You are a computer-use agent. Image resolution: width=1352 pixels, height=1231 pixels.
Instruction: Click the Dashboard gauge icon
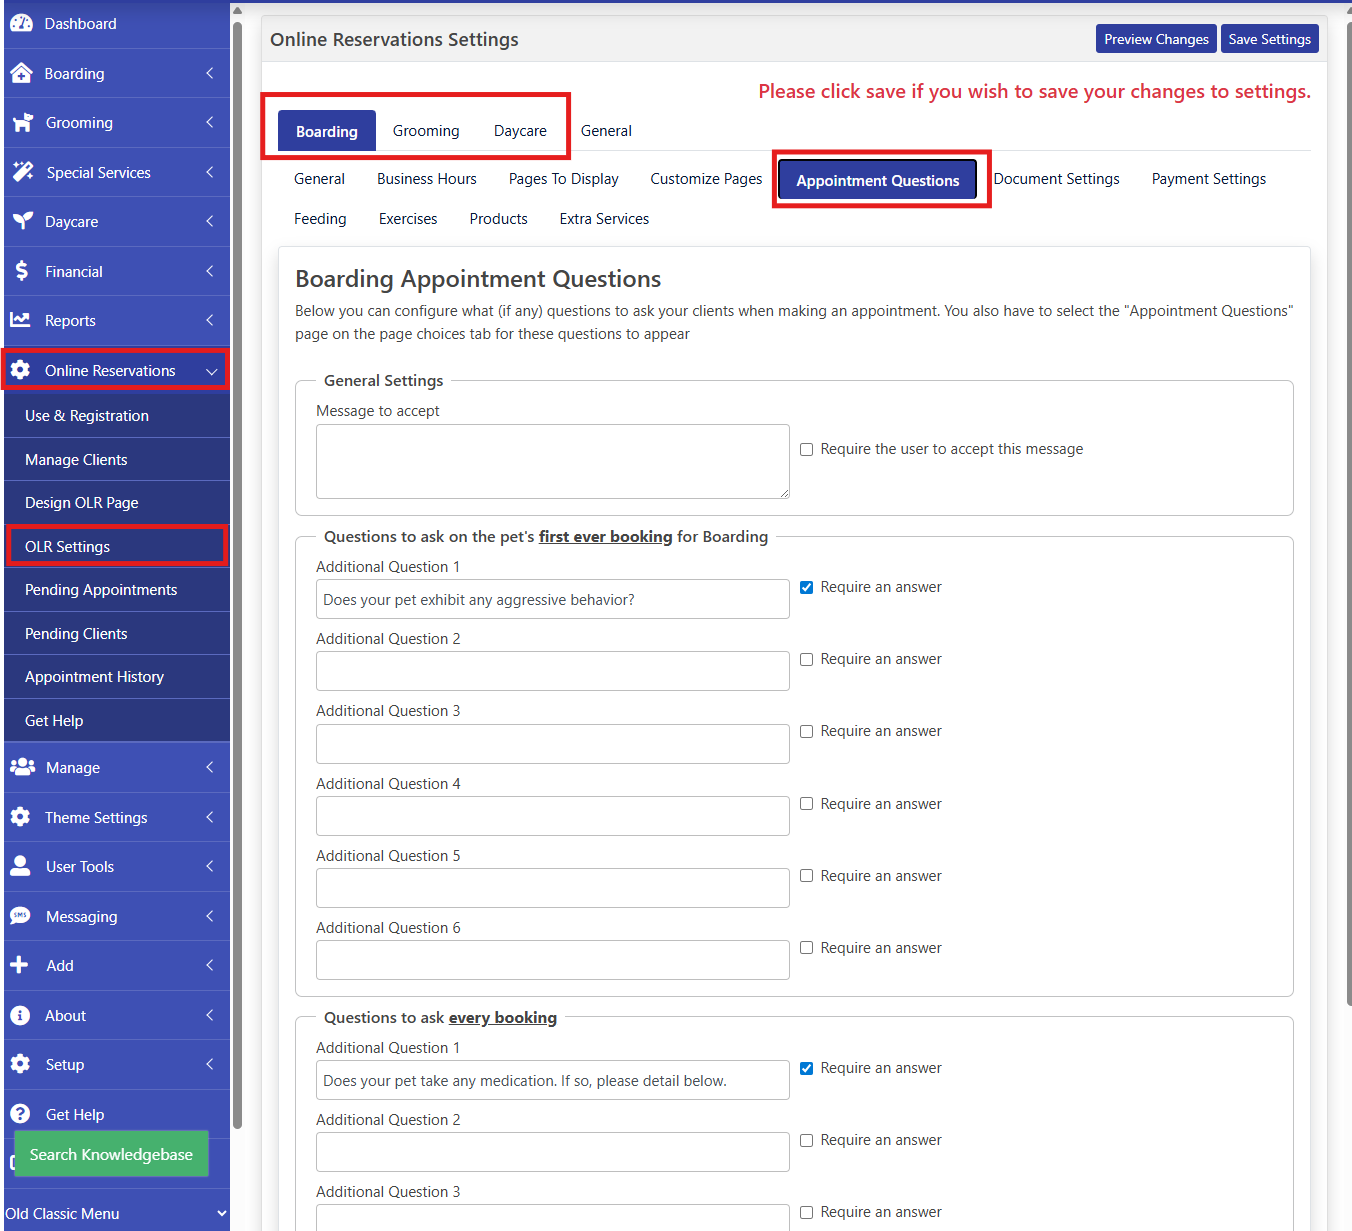[x=21, y=23]
